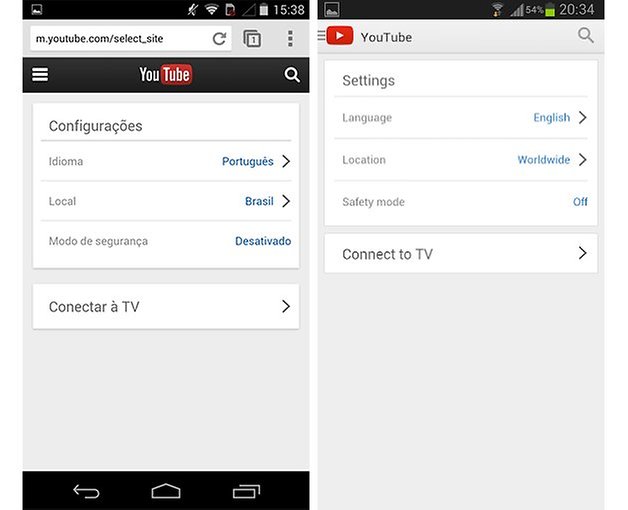
Task: Tap battery icon showing 54%
Action: tap(550, 10)
